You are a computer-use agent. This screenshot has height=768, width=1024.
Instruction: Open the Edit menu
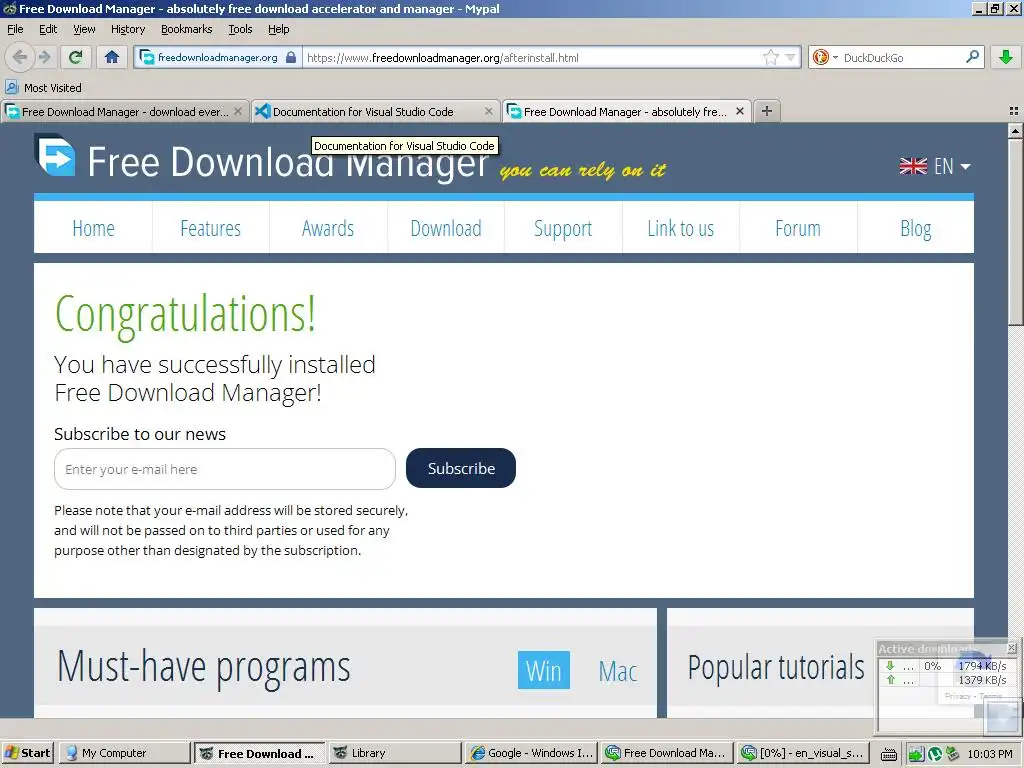[x=48, y=29]
